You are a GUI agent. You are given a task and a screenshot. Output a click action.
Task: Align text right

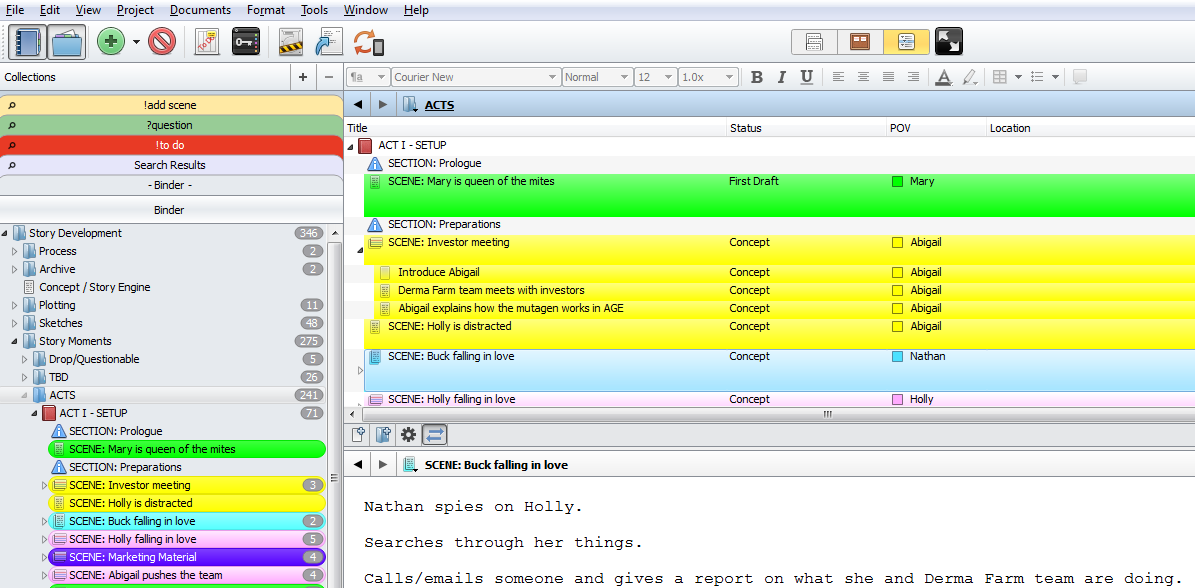[913, 77]
